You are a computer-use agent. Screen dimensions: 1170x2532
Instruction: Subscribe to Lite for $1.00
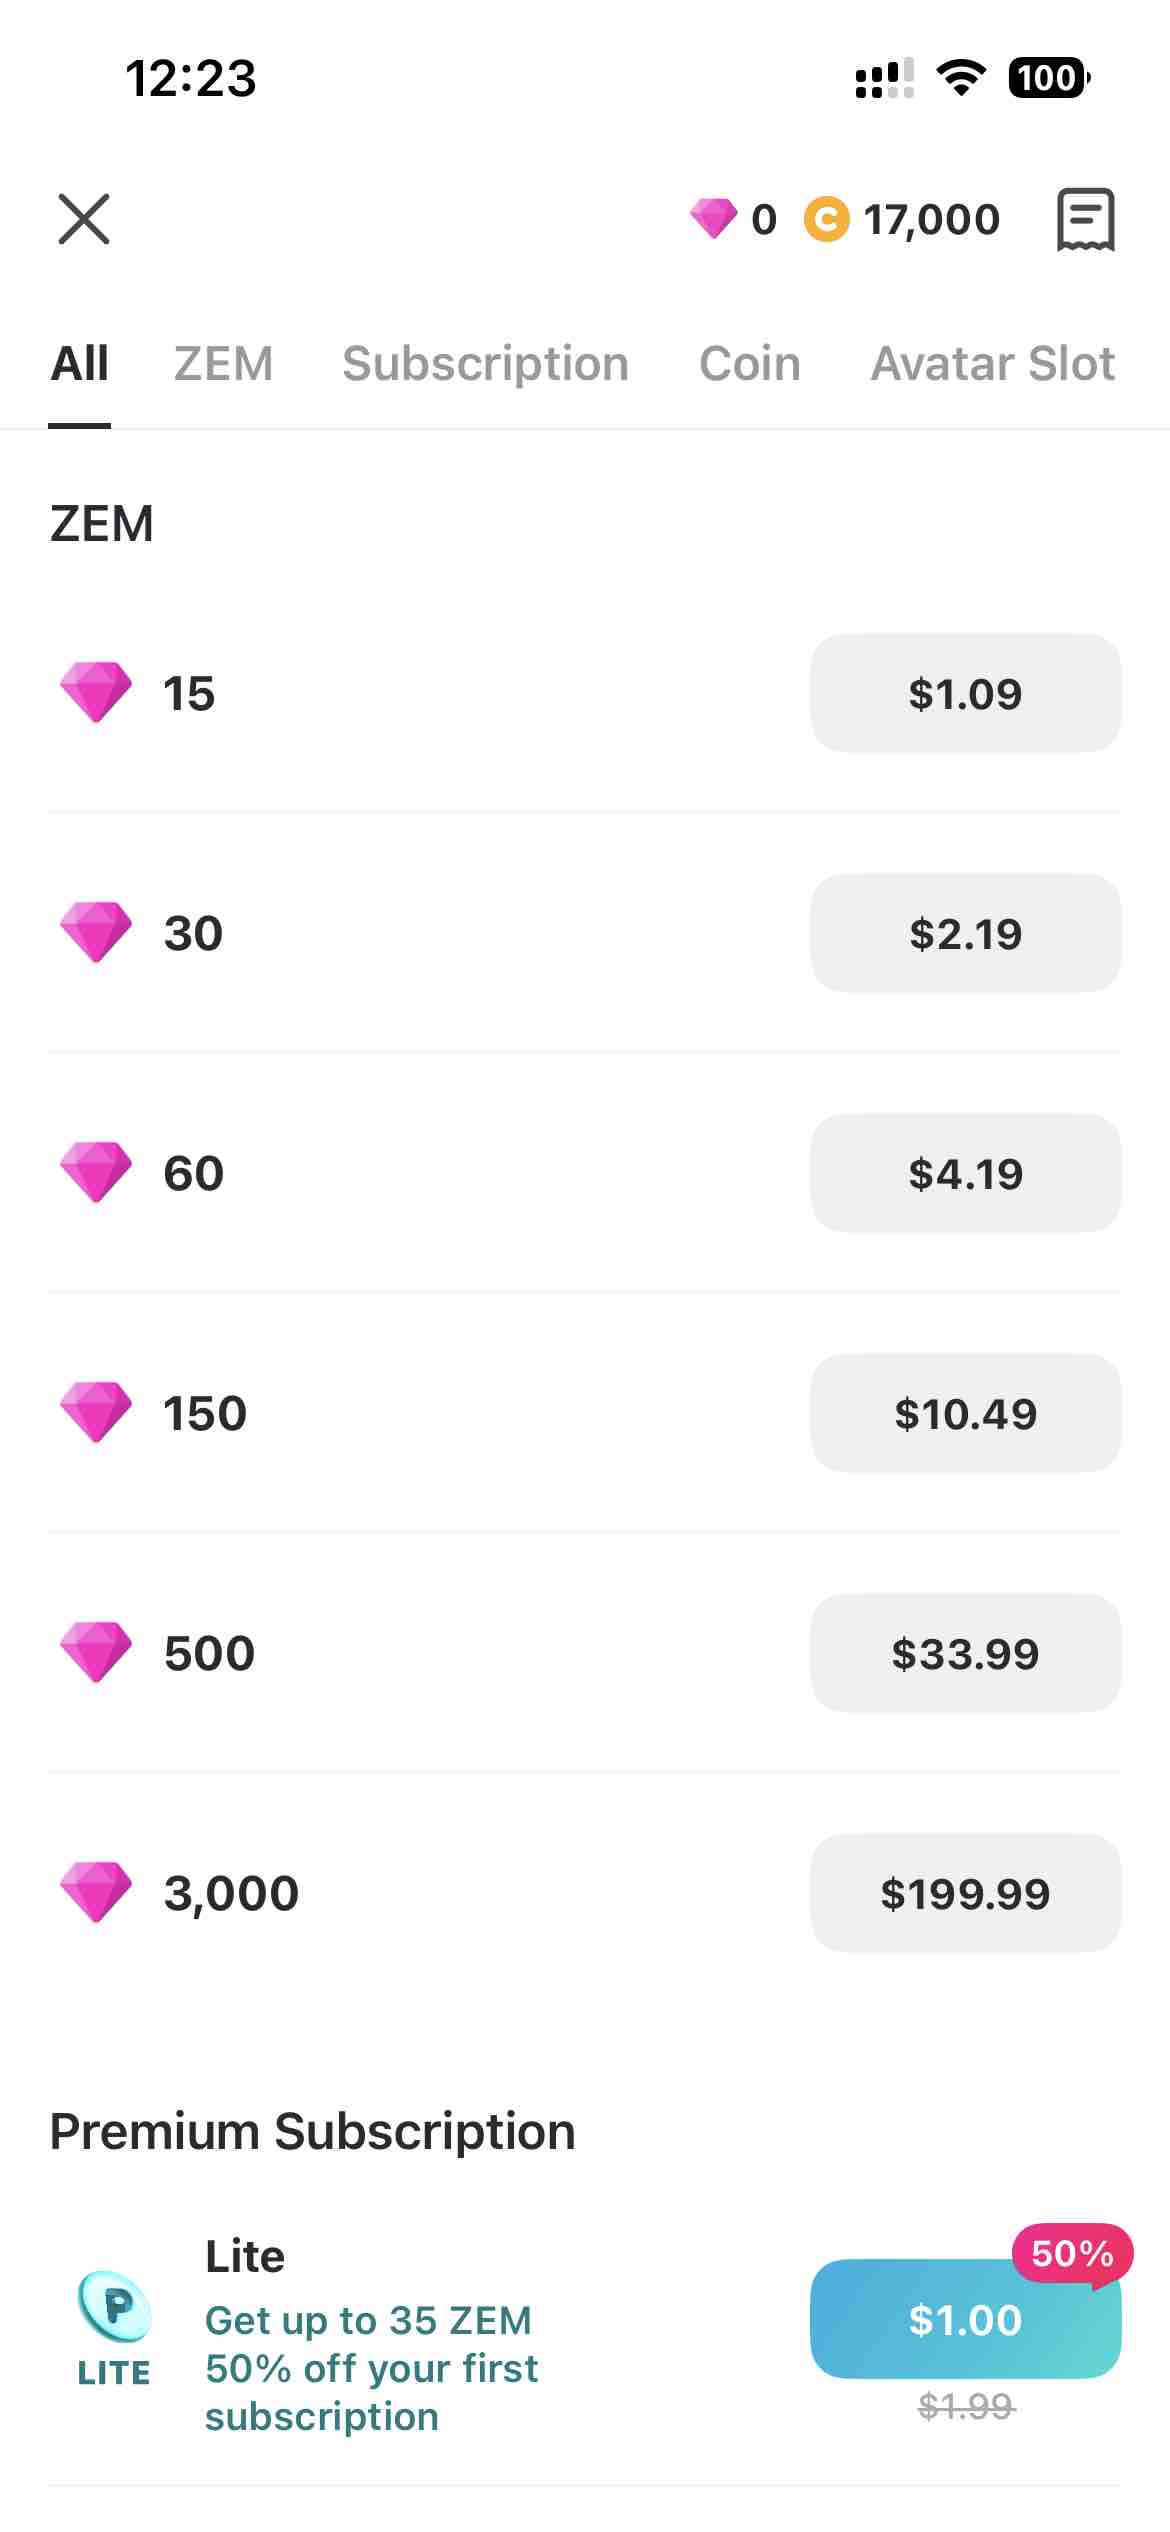pos(965,2320)
